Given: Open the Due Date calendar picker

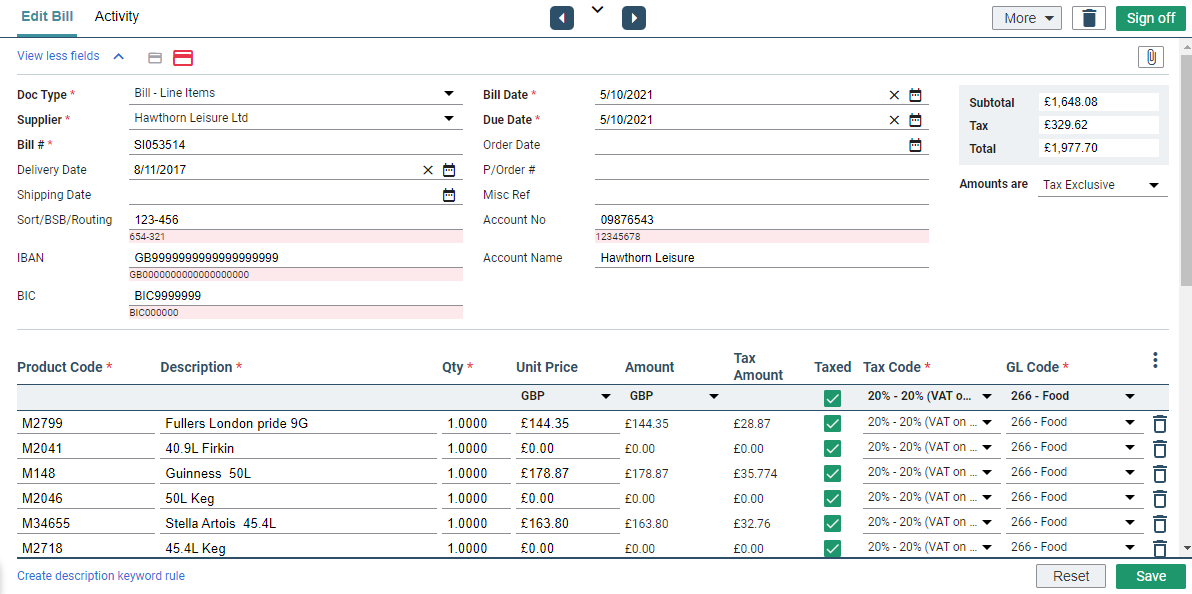Looking at the screenshot, I should tap(915, 119).
